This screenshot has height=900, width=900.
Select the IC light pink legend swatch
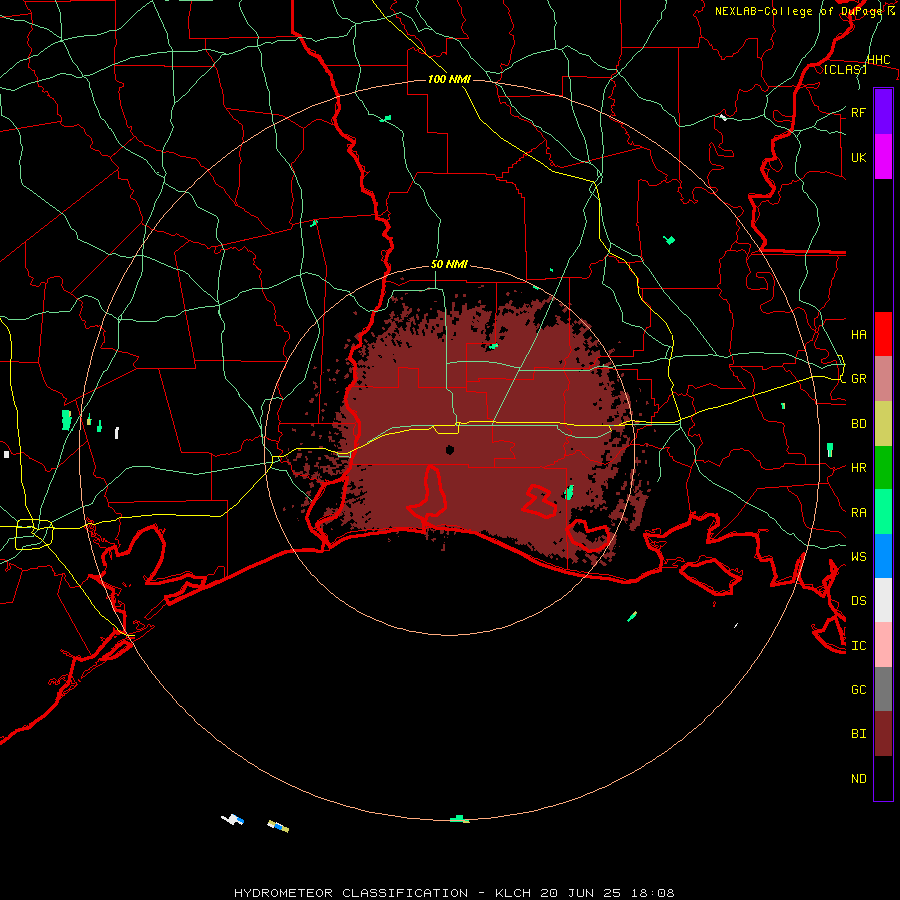click(883, 645)
